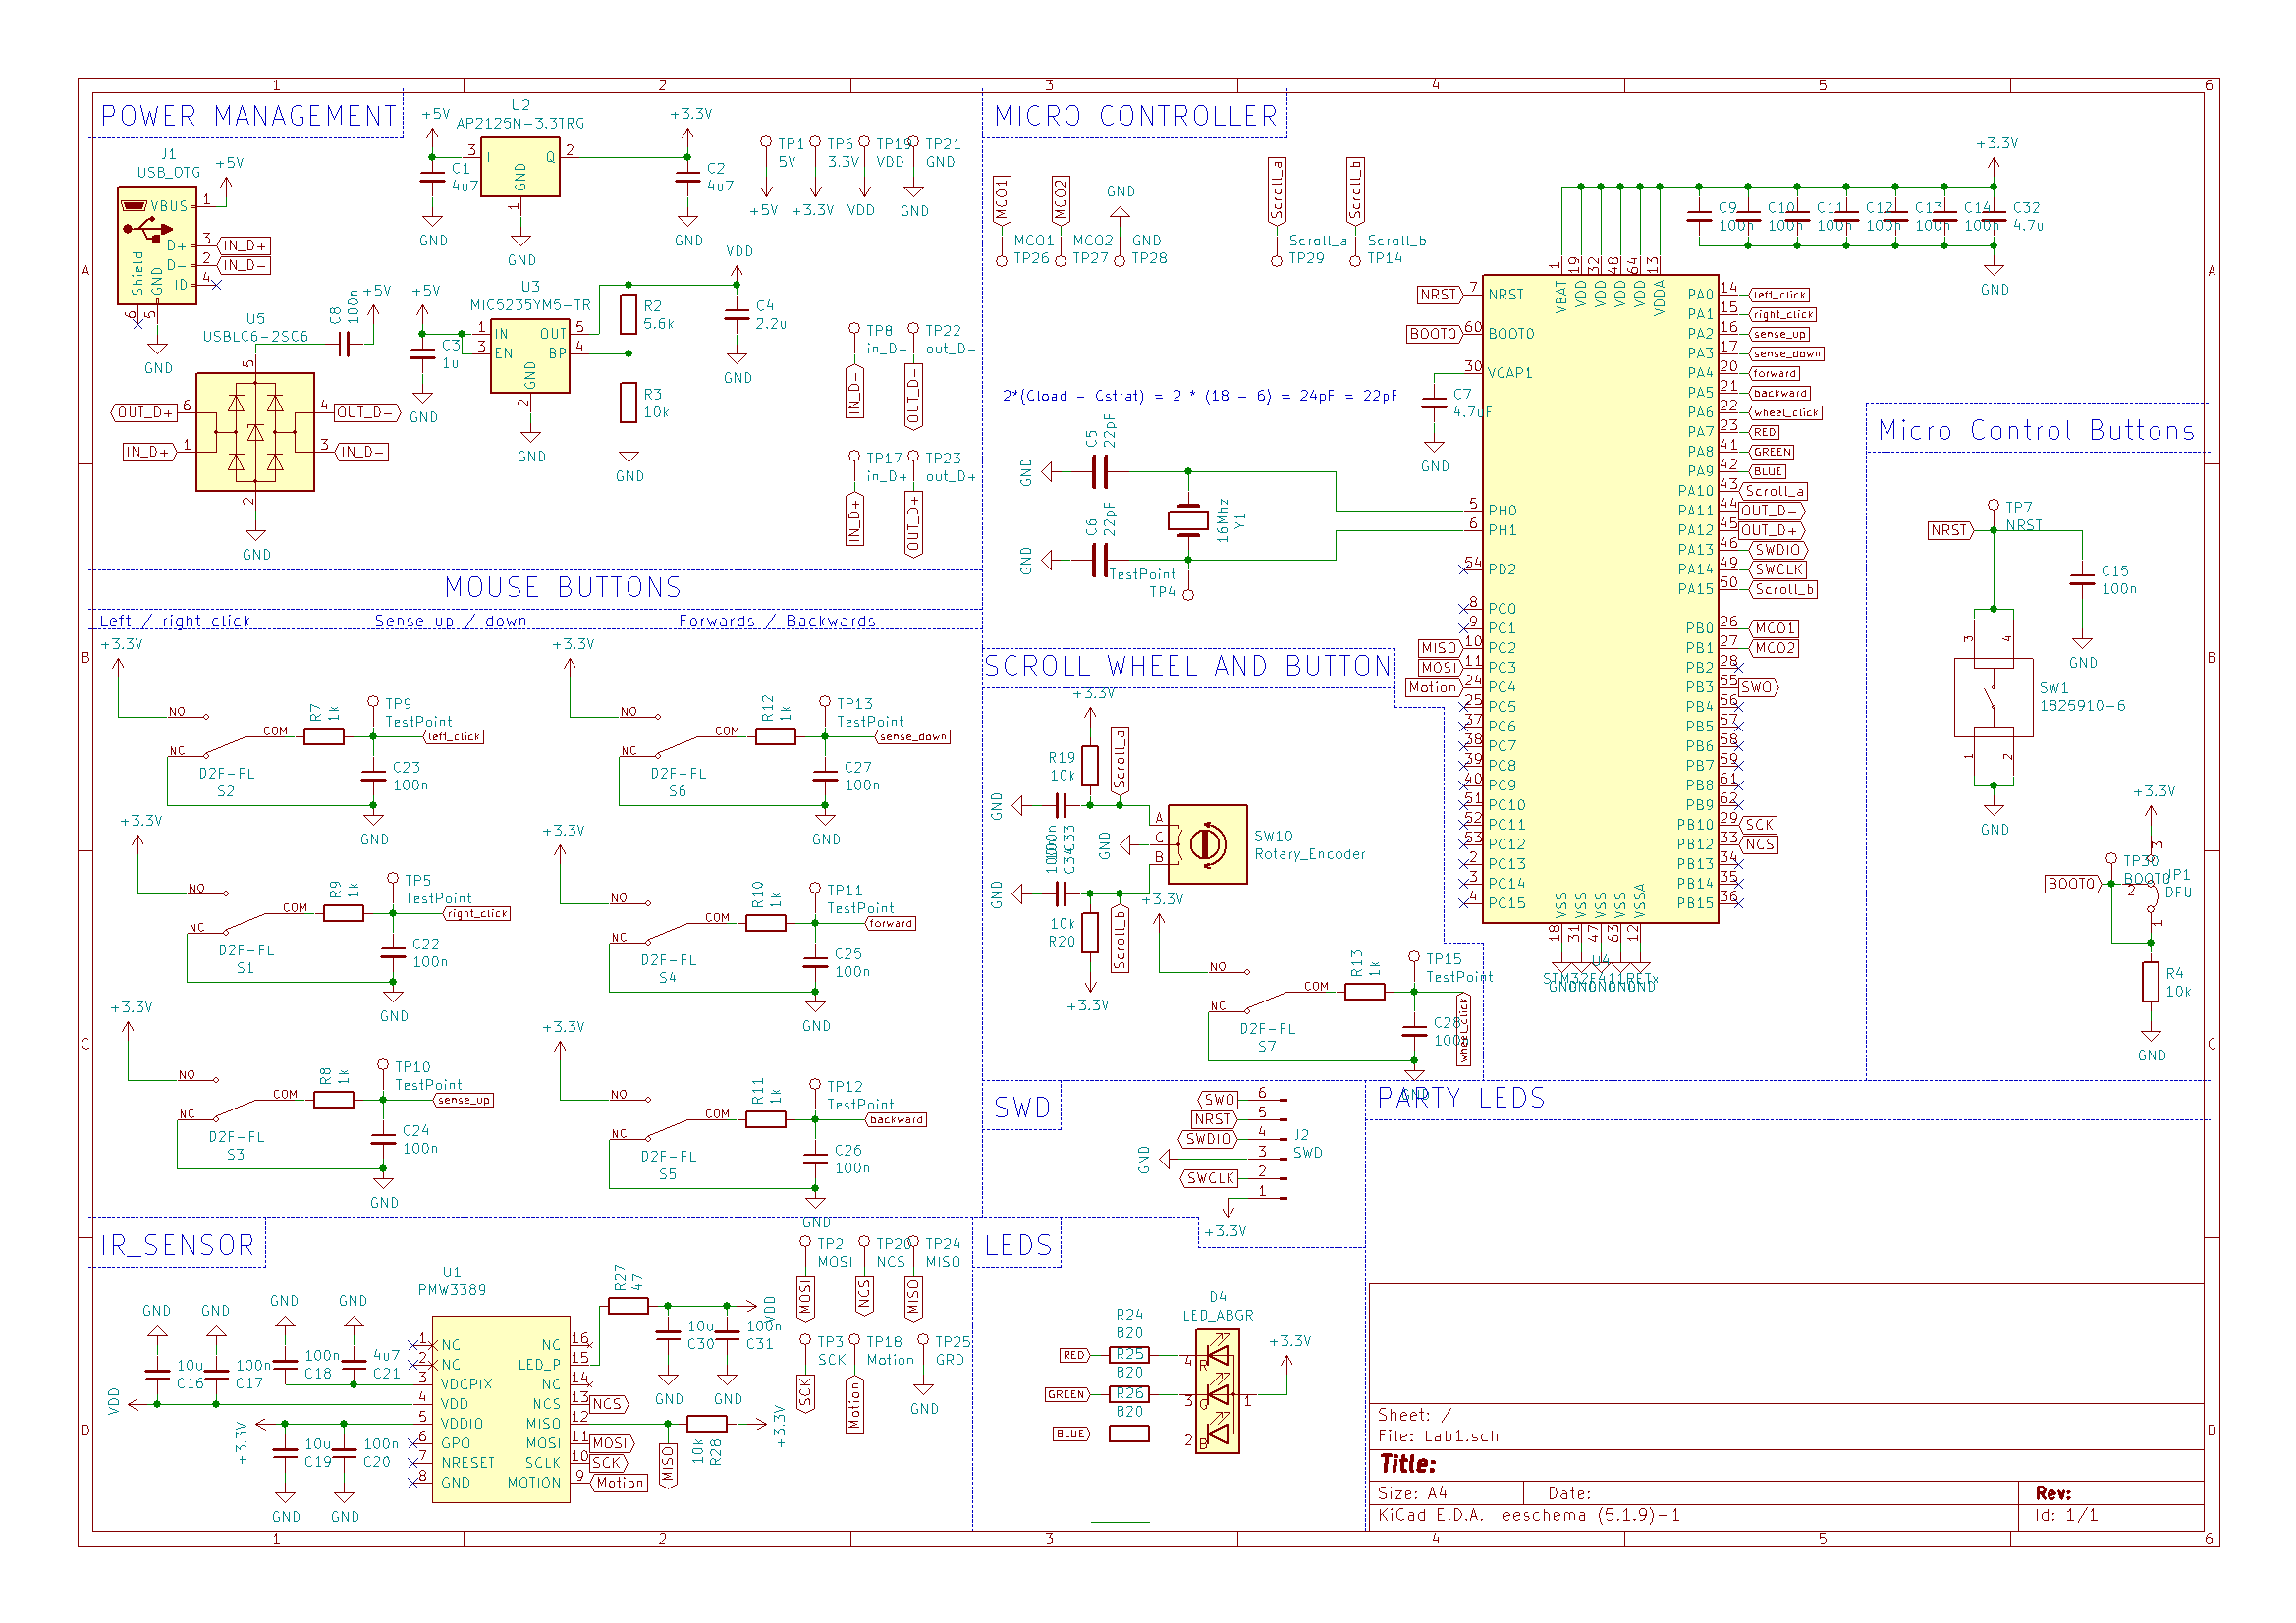Screen dimensions: 2296x1623
Task: Click the SWO label on SWD connector pin 6
Action: (x=1218, y=1100)
